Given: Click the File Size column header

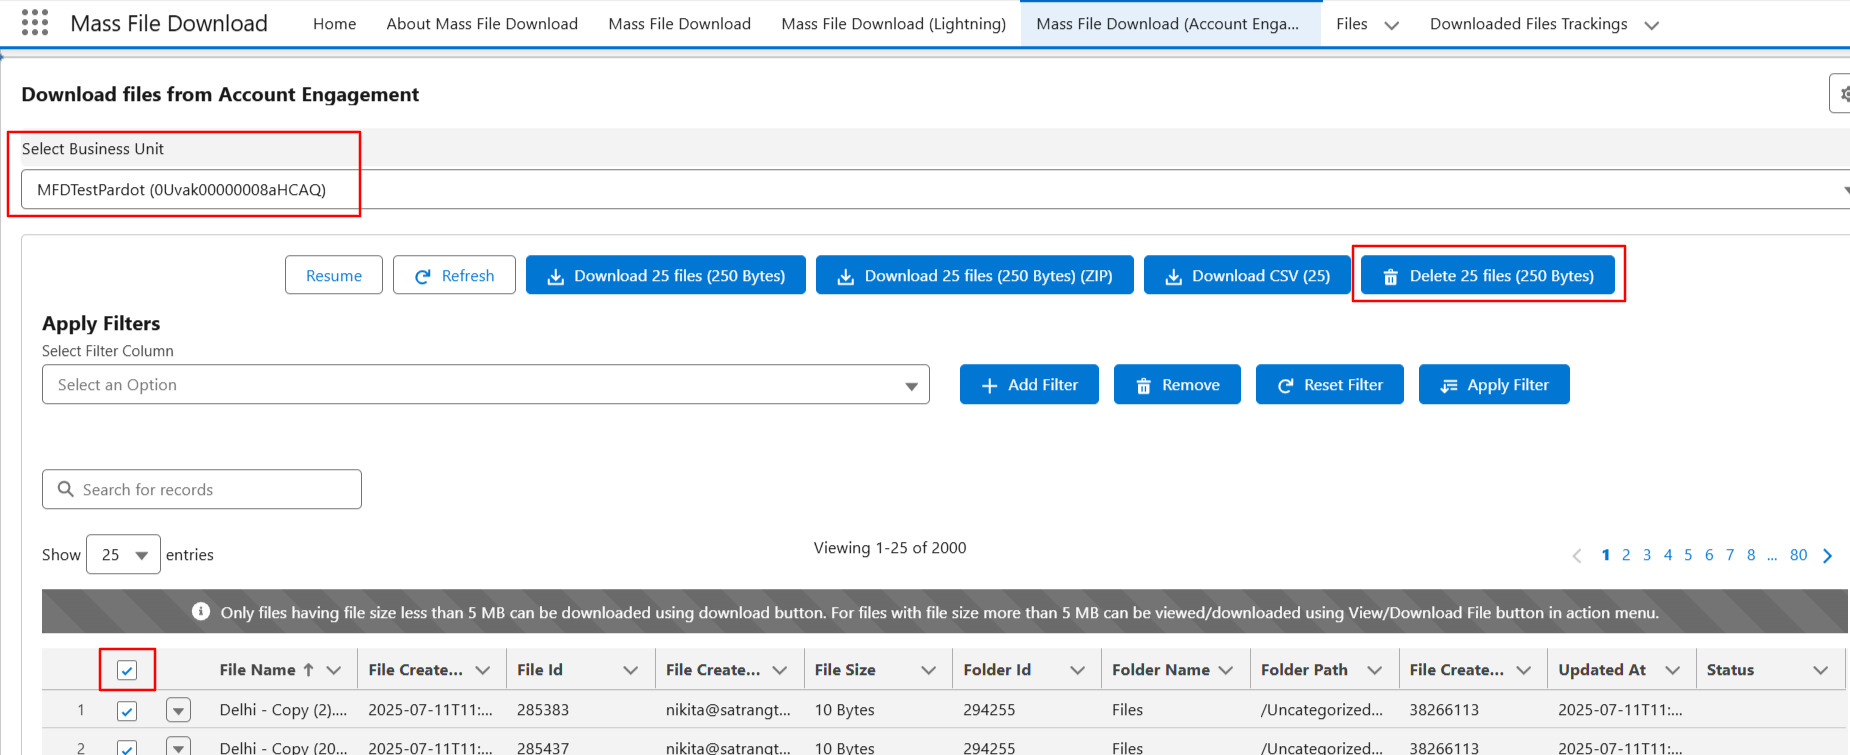Looking at the screenshot, I should pyautogui.click(x=845, y=670).
